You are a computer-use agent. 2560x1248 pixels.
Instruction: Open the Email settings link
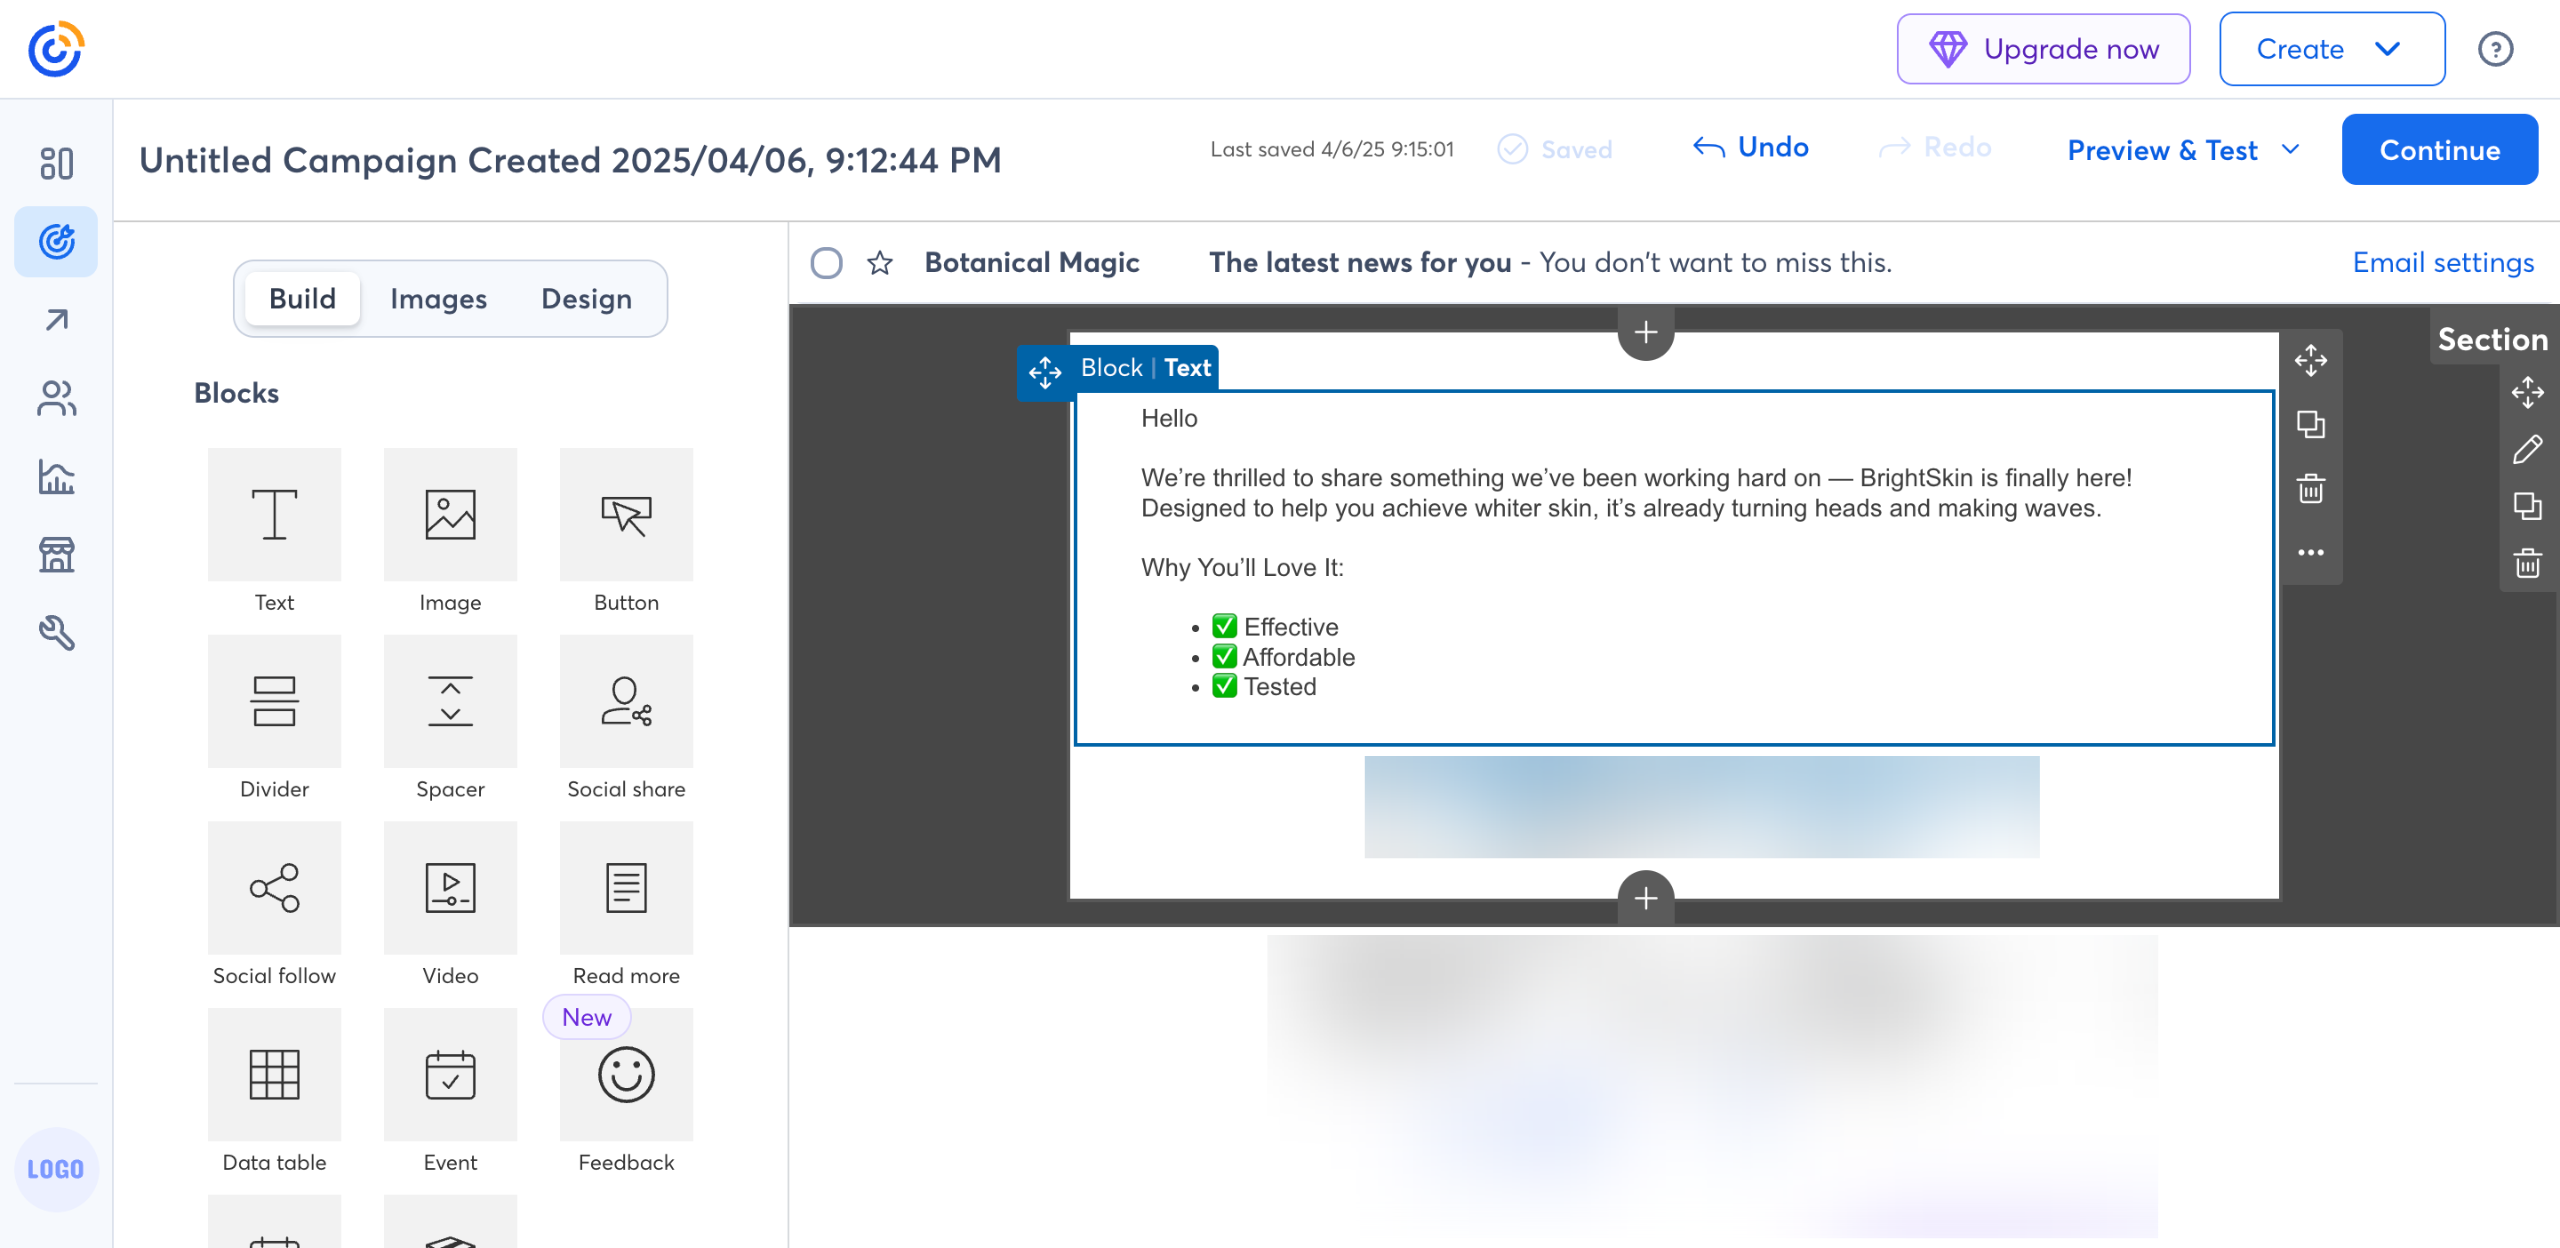pyautogui.click(x=2442, y=262)
